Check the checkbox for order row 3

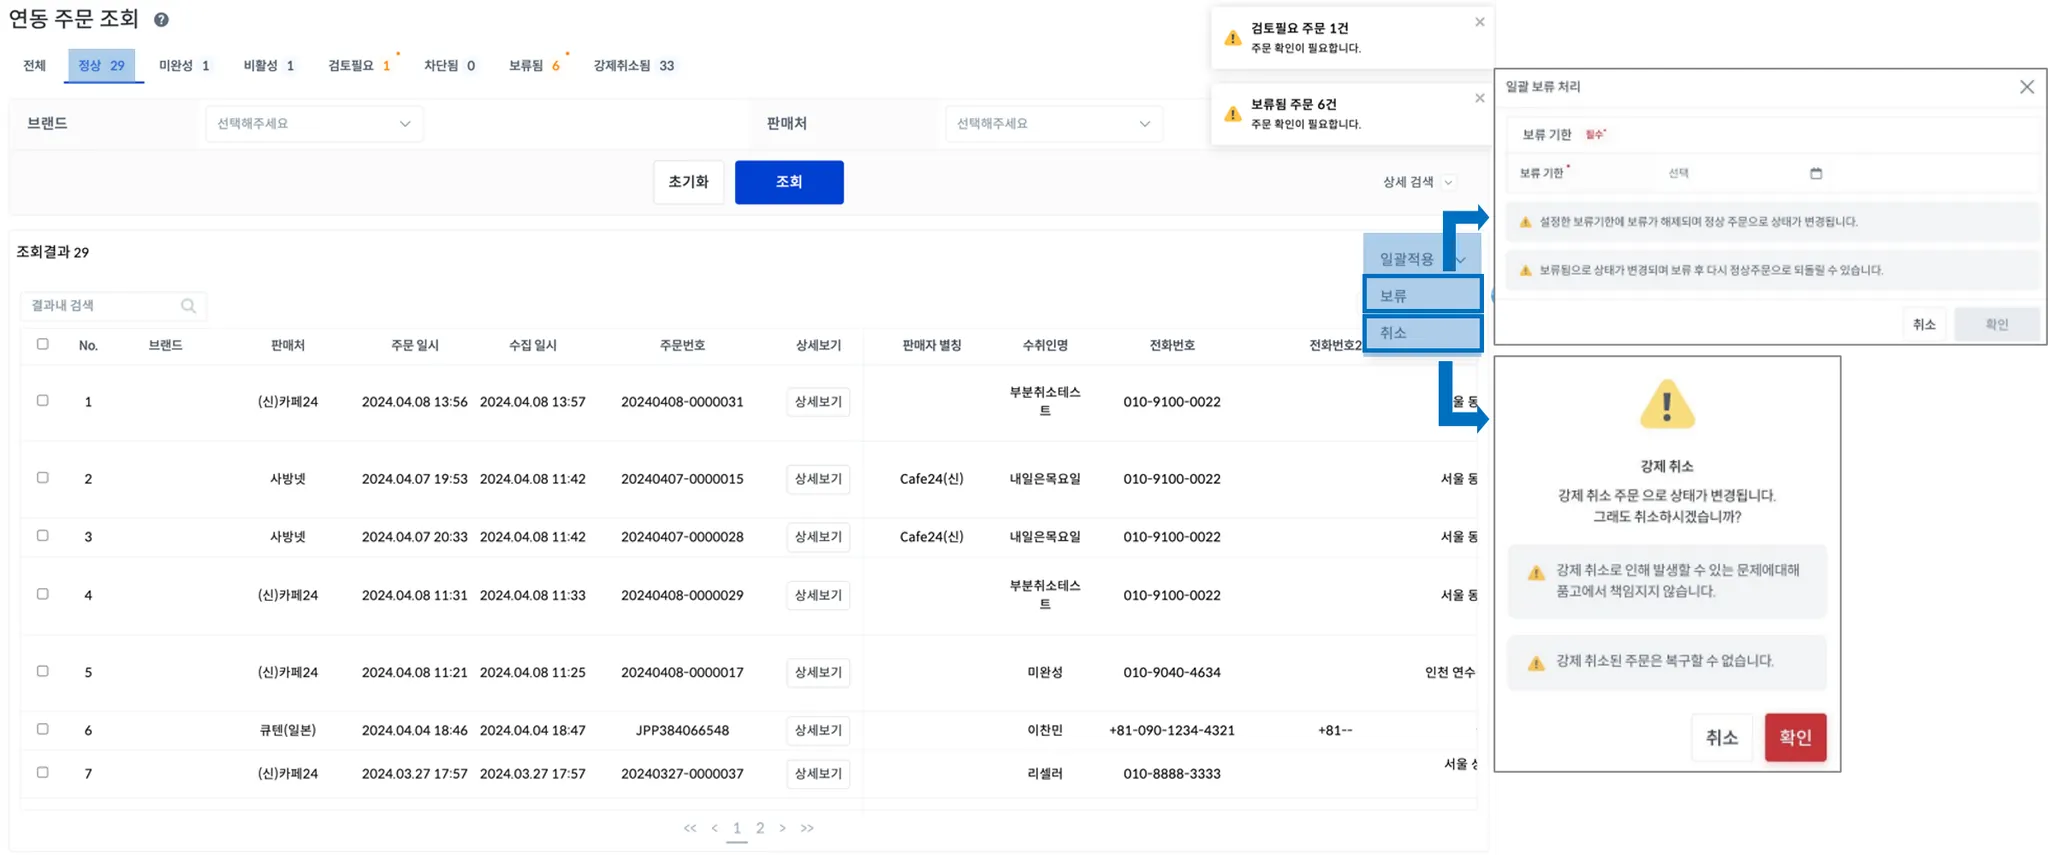(x=42, y=535)
